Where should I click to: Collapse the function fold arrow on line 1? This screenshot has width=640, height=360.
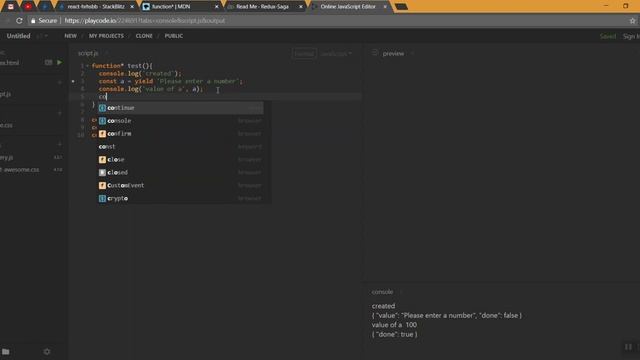[x=87, y=66]
